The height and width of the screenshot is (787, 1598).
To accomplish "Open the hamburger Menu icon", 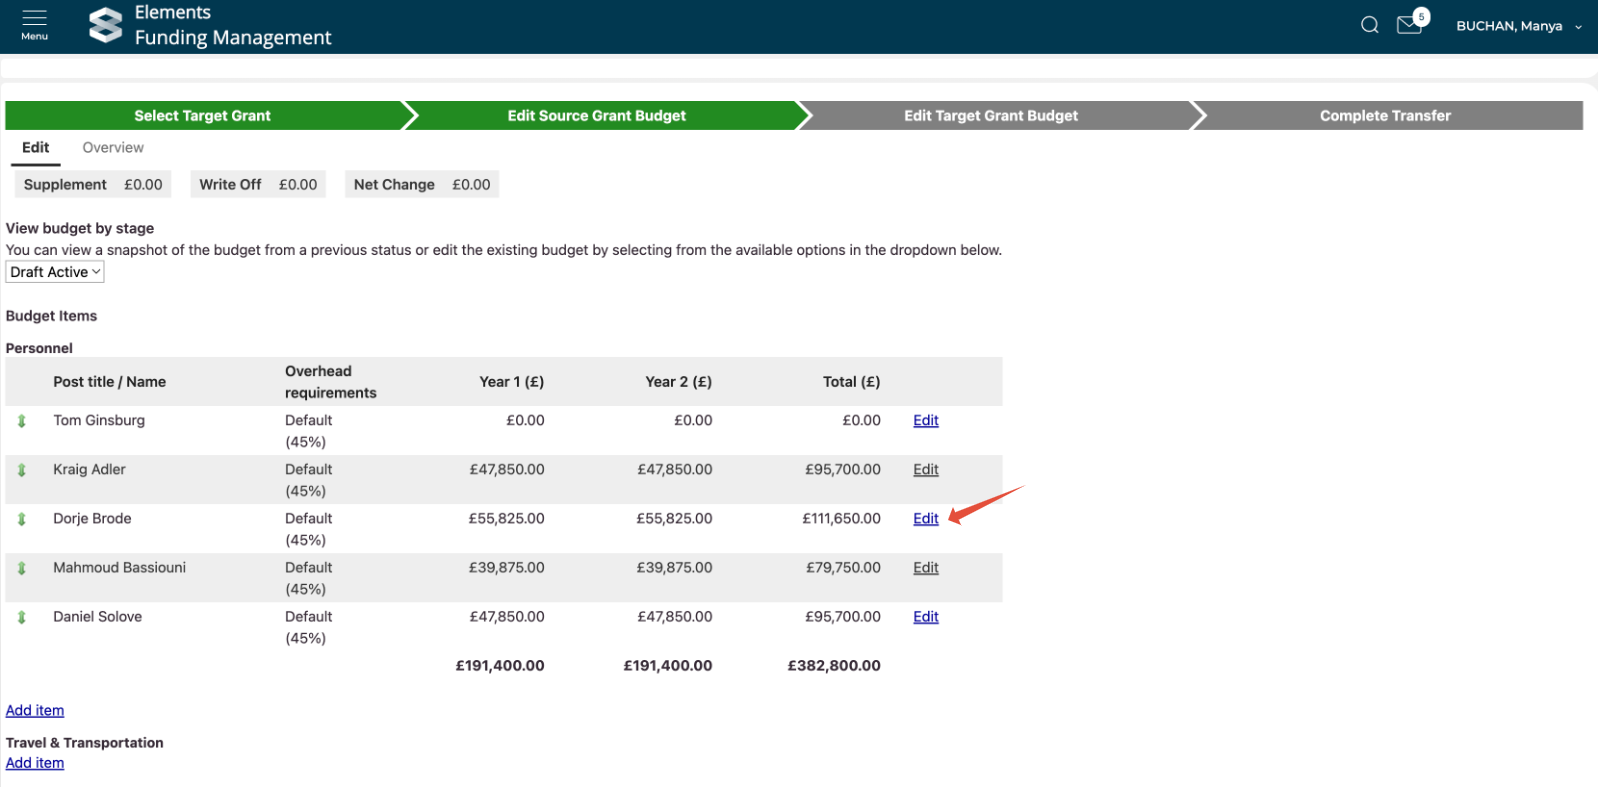I will 34,25.
